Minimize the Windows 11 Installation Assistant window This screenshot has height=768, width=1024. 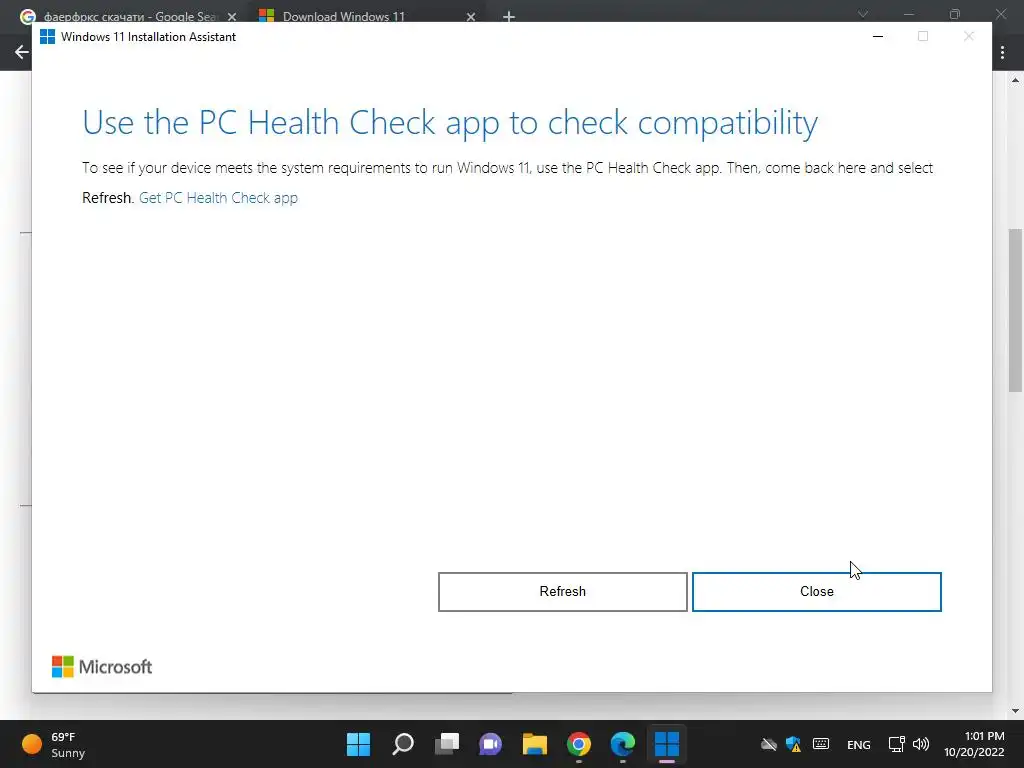point(878,37)
